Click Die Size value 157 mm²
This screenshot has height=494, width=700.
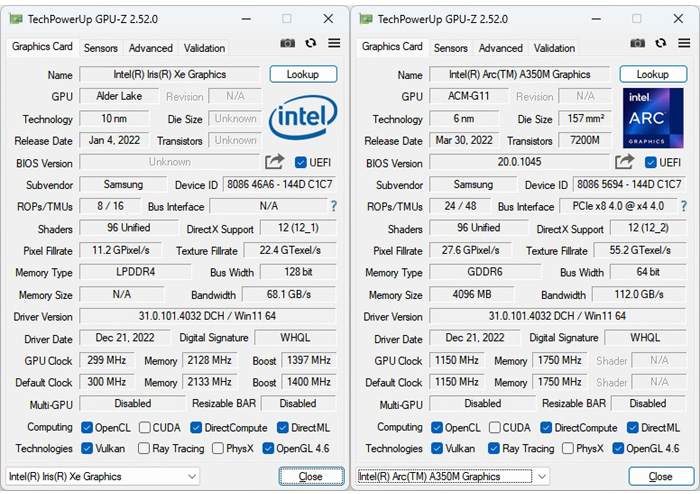click(x=586, y=119)
